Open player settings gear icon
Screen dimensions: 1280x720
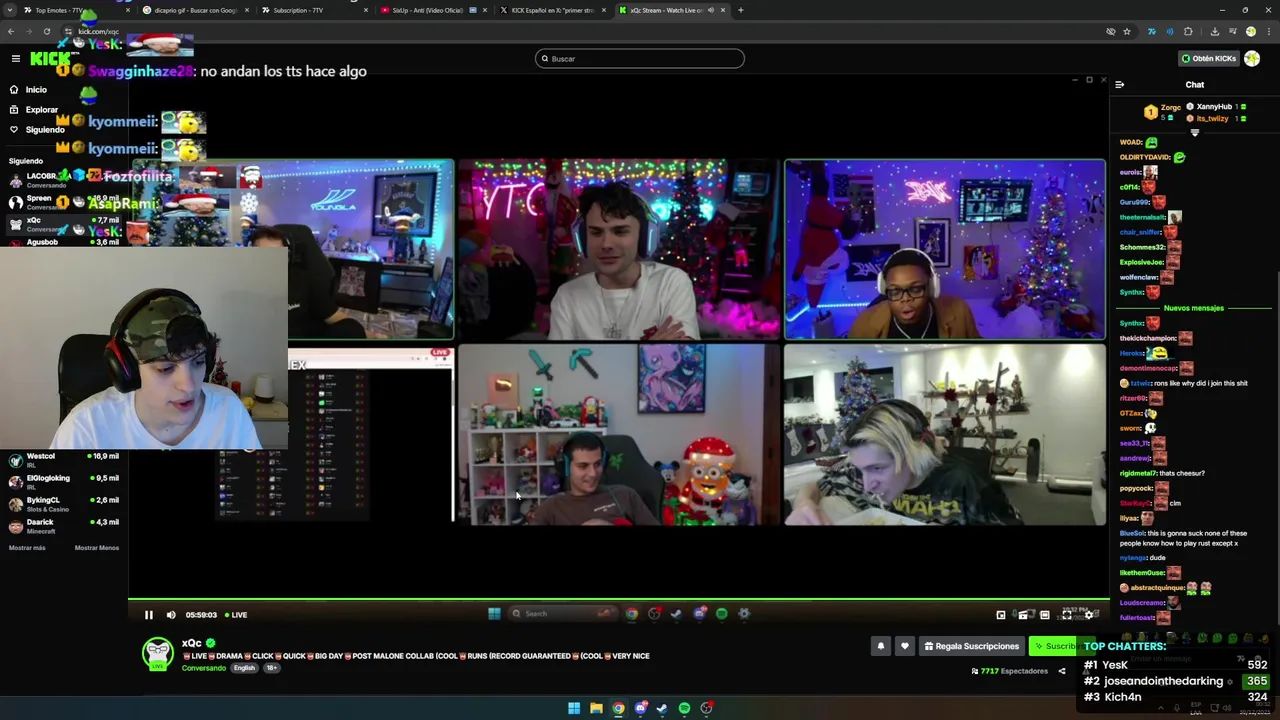point(1090,615)
